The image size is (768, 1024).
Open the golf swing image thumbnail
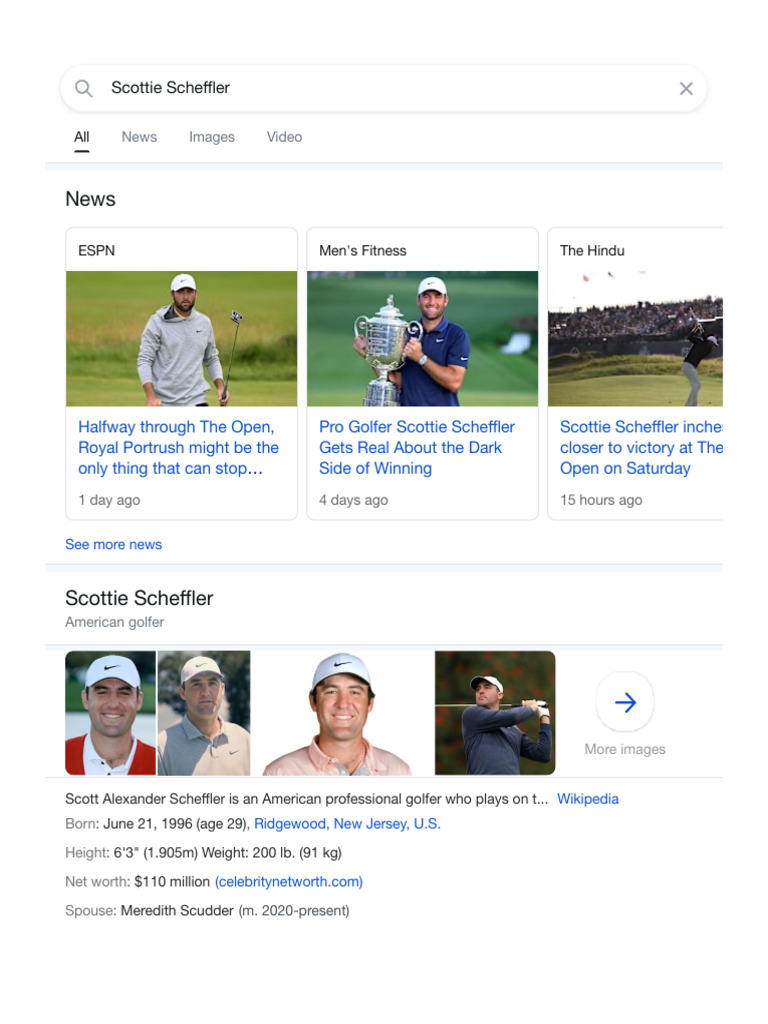[x=495, y=713]
